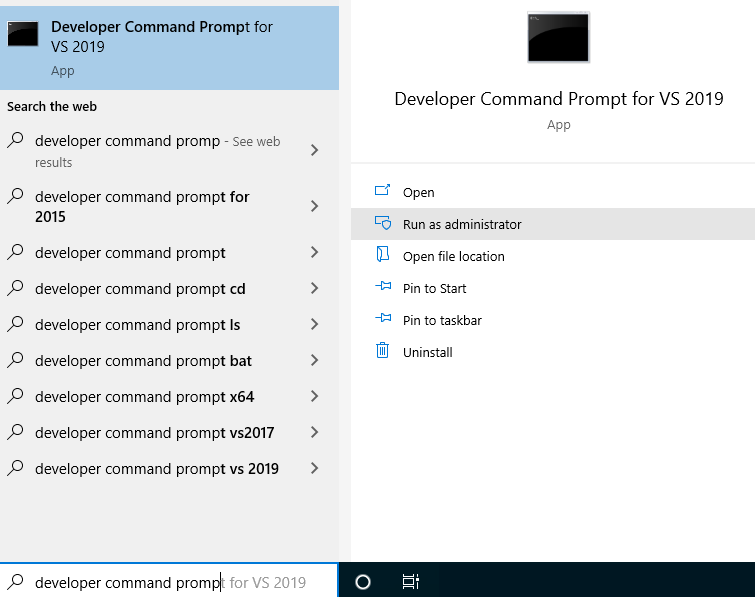The width and height of the screenshot is (755, 597).
Task: Expand the 'developer command prompt cd' suggestion arrow
Action: pyautogui.click(x=314, y=288)
